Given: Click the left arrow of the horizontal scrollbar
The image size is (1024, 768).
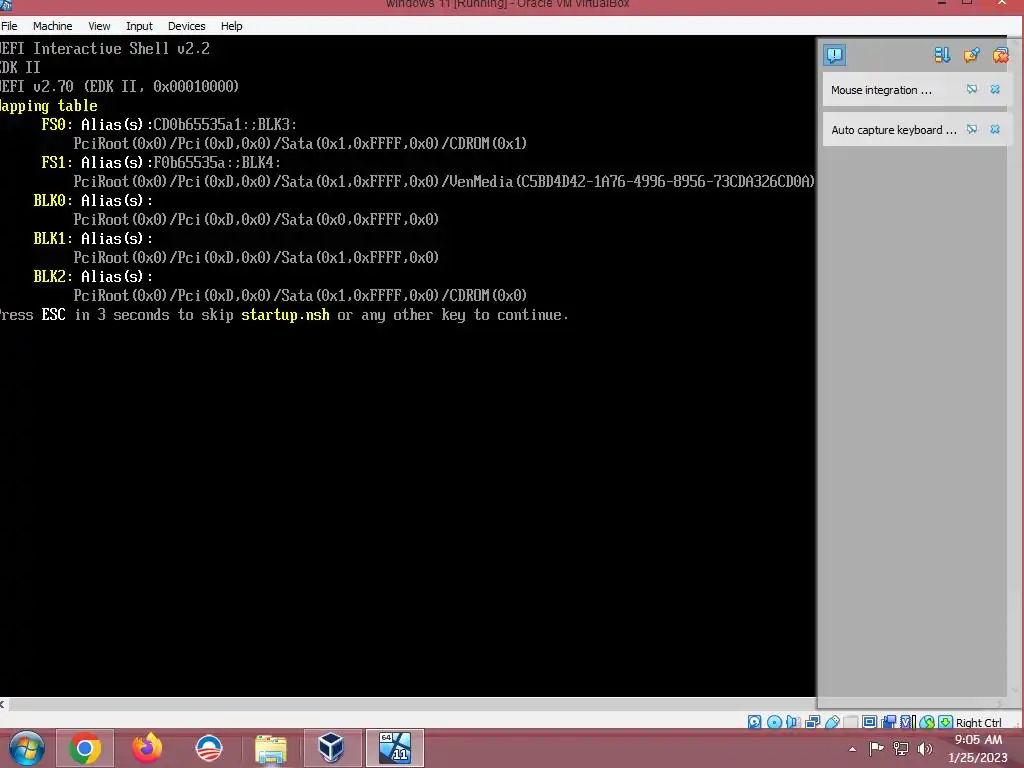Looking at the screenshot, I should 3,704.
